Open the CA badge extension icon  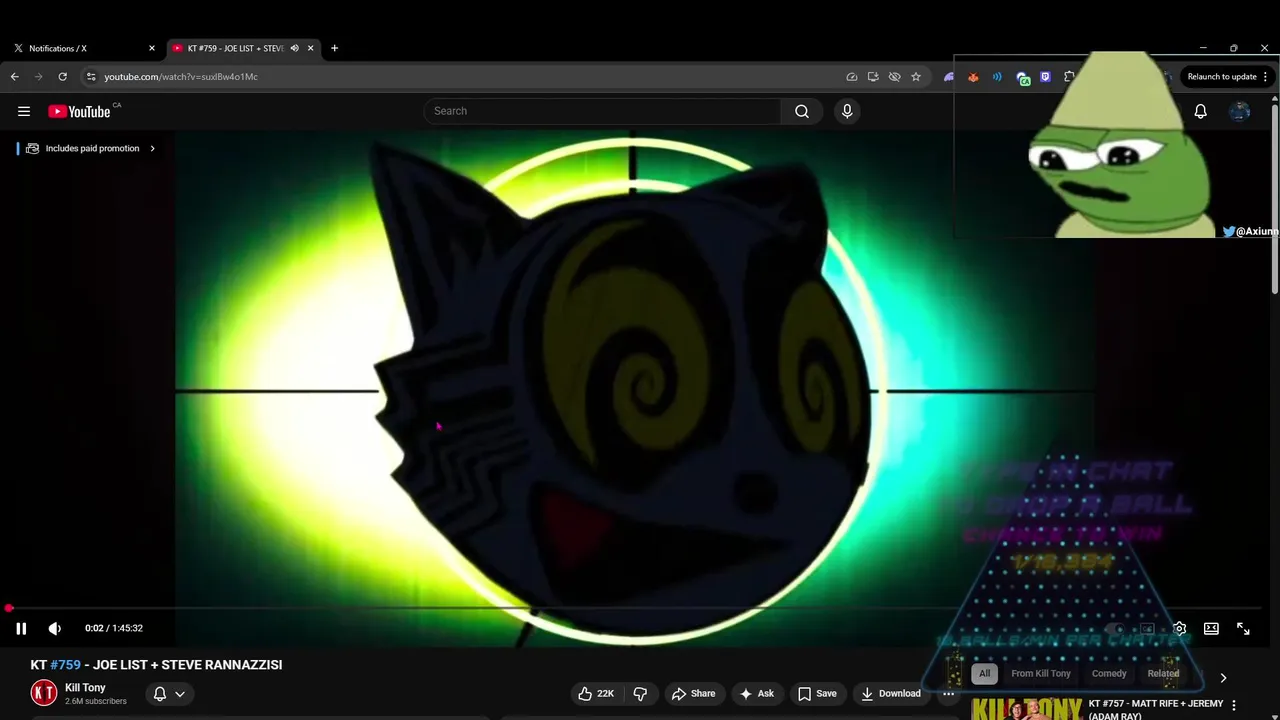(x=1022, y=77)
